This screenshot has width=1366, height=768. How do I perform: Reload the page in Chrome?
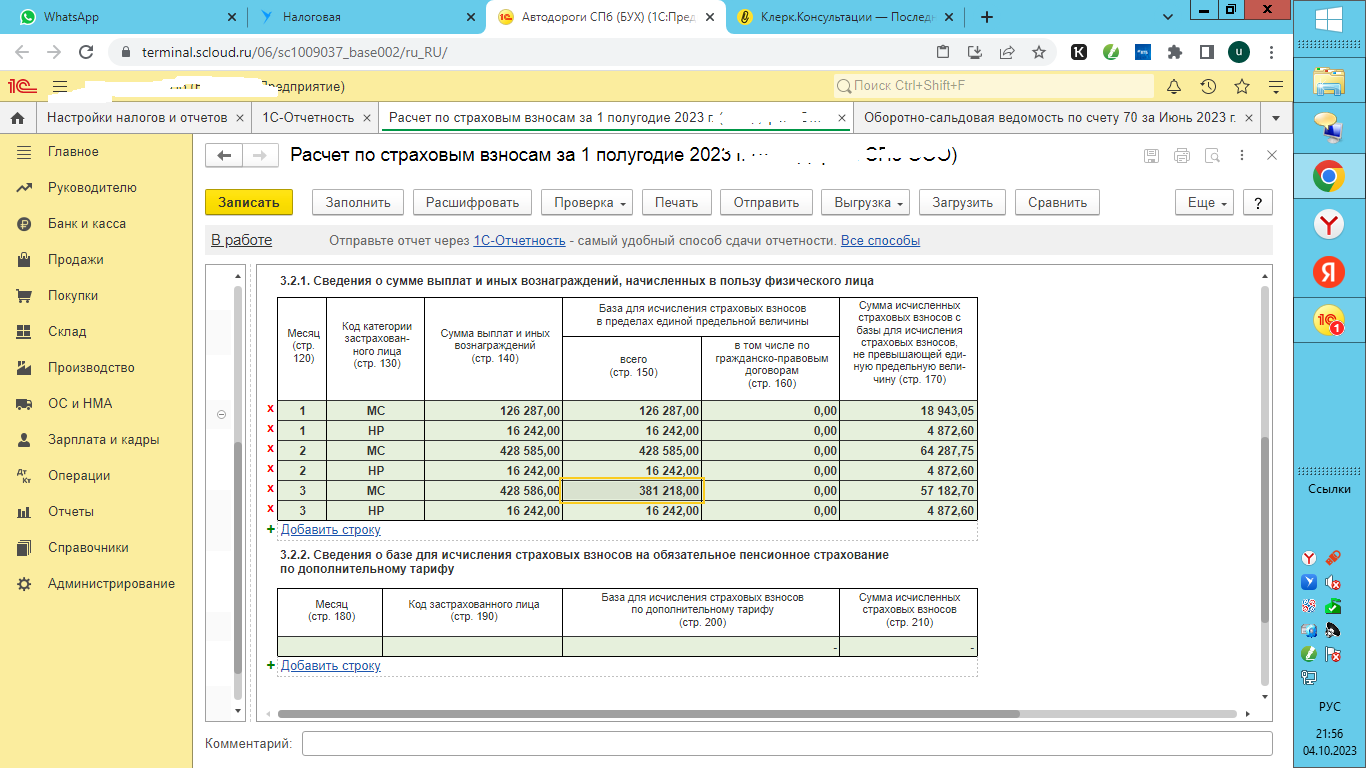(85, 52)
